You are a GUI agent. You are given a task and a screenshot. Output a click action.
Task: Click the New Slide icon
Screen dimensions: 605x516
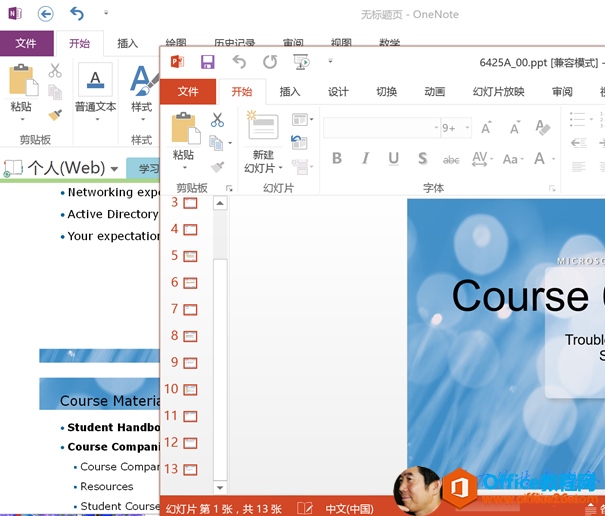263,125
